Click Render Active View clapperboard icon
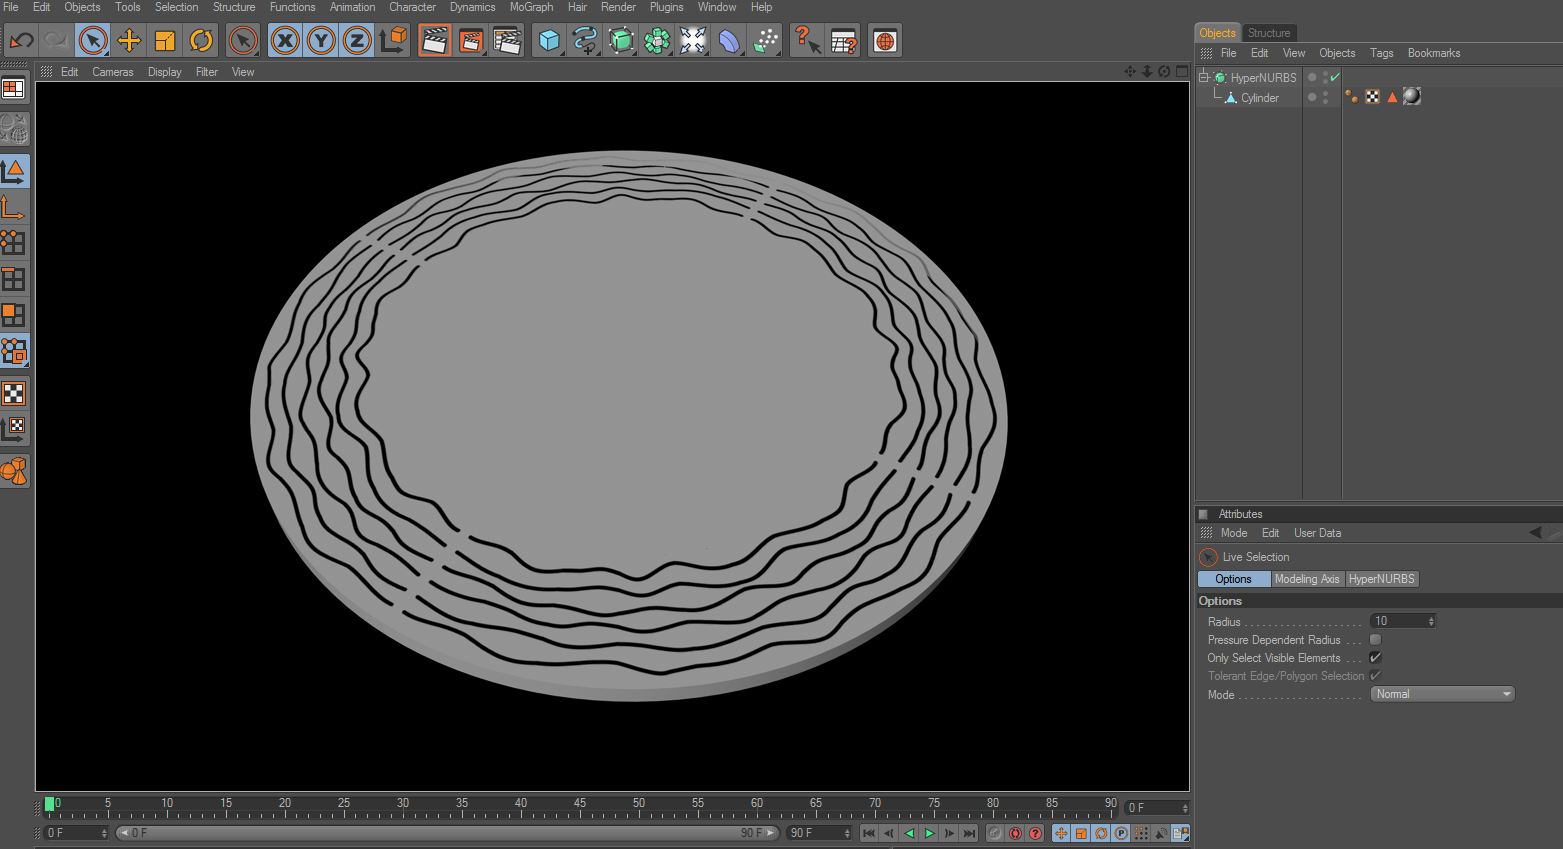1563x849 pixels. pyautogui.click(x=434, y=41)
